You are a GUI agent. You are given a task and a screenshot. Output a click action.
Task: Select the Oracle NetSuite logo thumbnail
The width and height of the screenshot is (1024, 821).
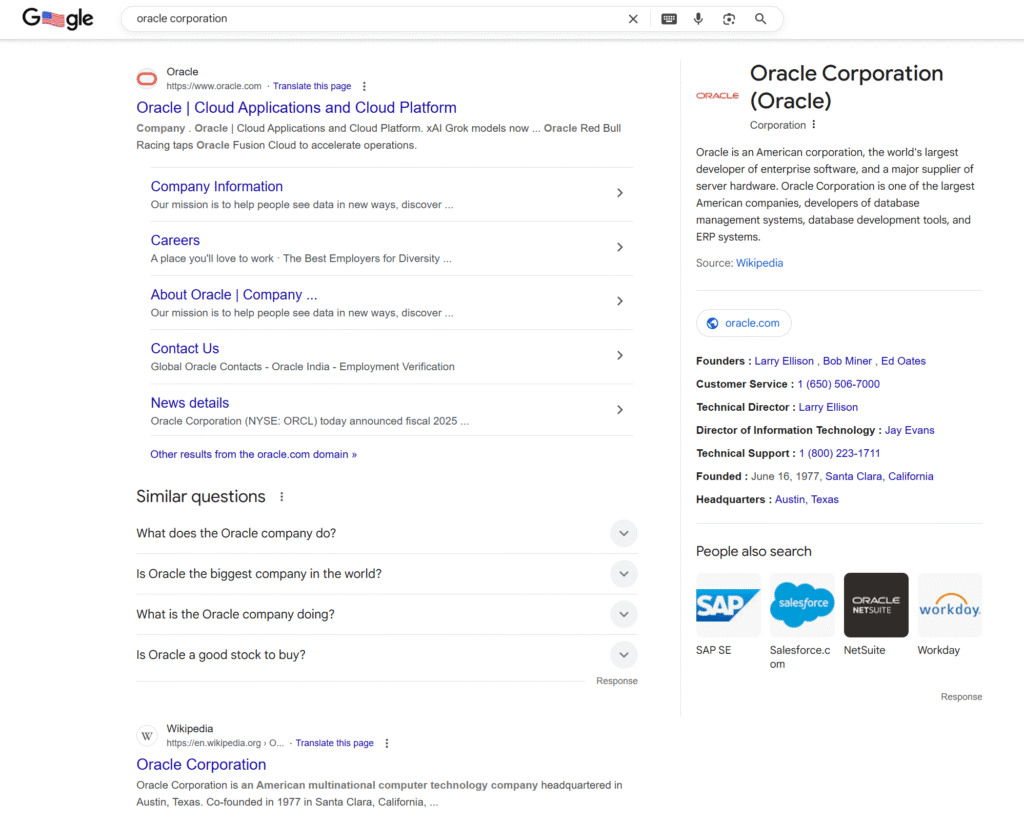click(x=876, y=605)
